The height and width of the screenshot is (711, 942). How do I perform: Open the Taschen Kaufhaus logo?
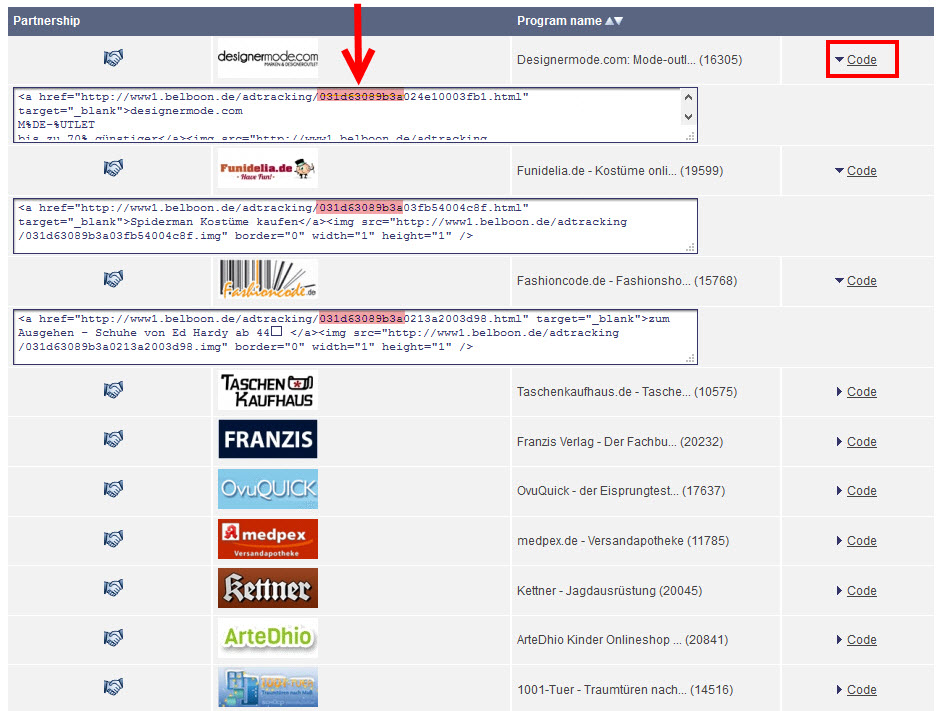268,390
